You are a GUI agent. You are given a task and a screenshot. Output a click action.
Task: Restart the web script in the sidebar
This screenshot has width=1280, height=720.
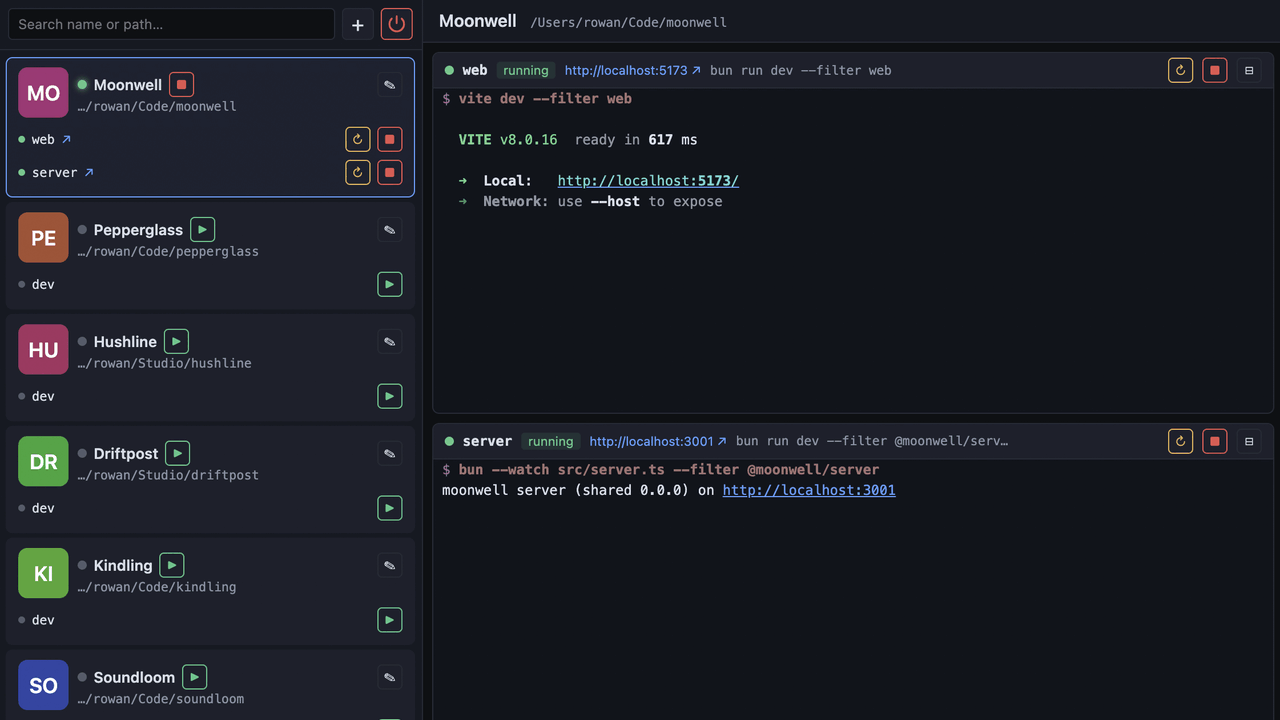tap(358, 140)
